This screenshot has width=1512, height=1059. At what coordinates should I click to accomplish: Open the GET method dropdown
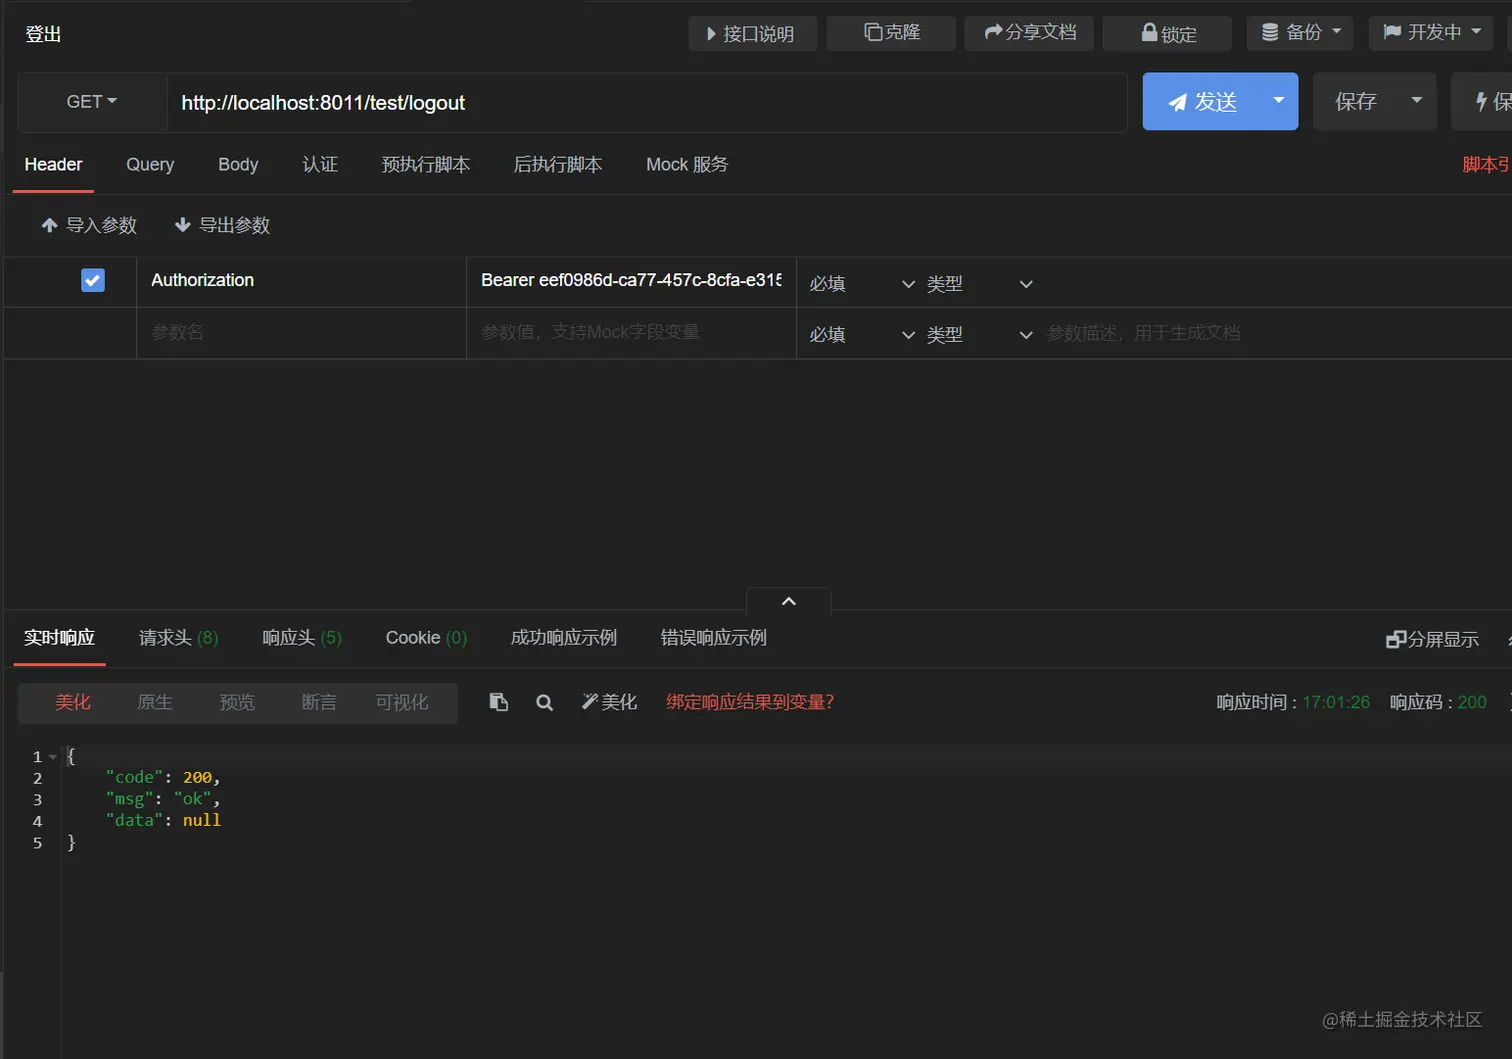(92, 102)
